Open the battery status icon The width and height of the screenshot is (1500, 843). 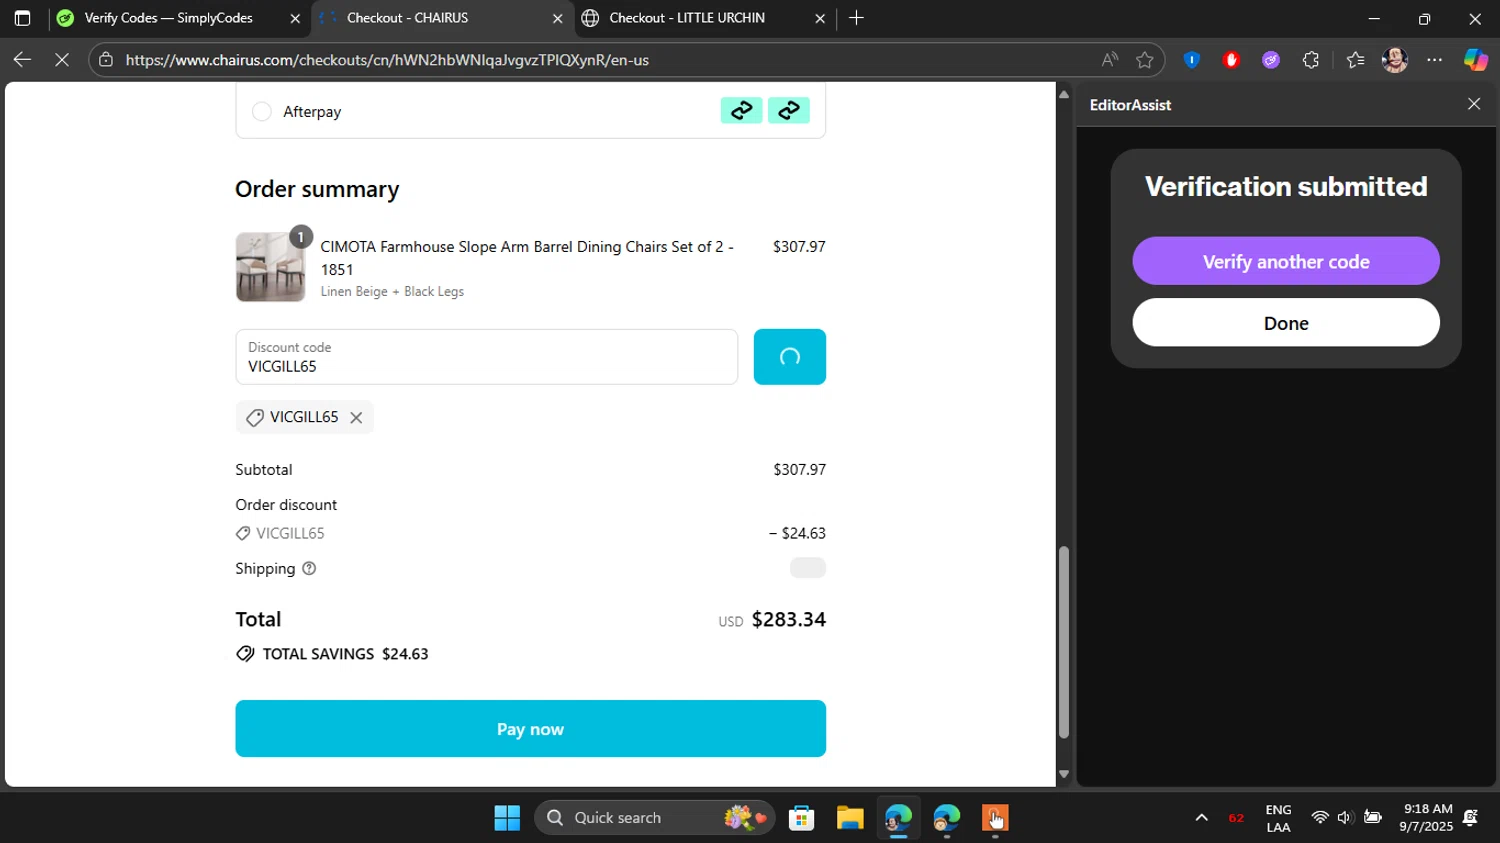(x=1373, y=818)
